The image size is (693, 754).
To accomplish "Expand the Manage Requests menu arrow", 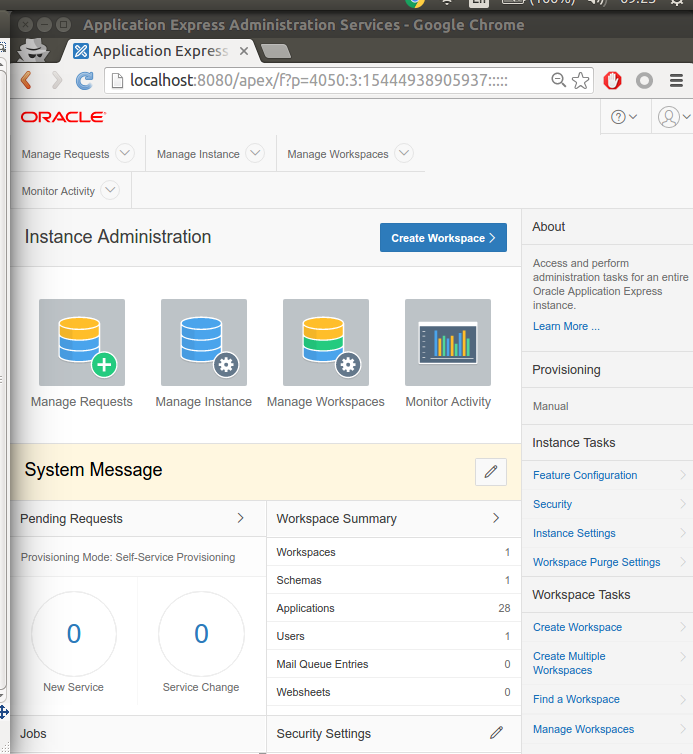I will 125,153.
